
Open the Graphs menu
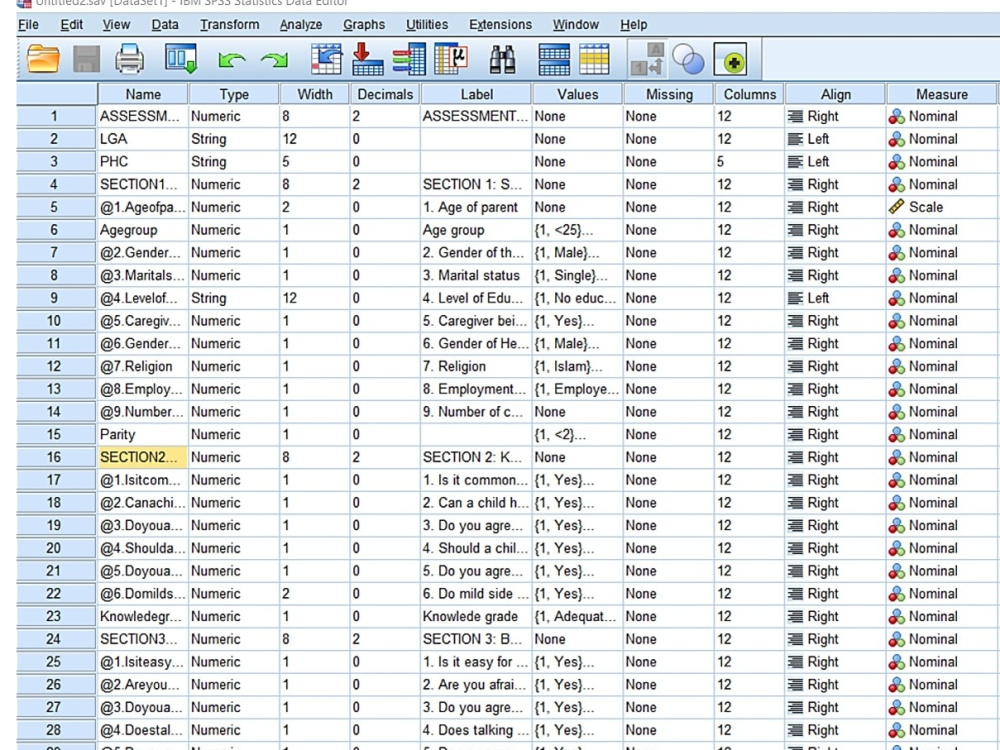[364, 24]
